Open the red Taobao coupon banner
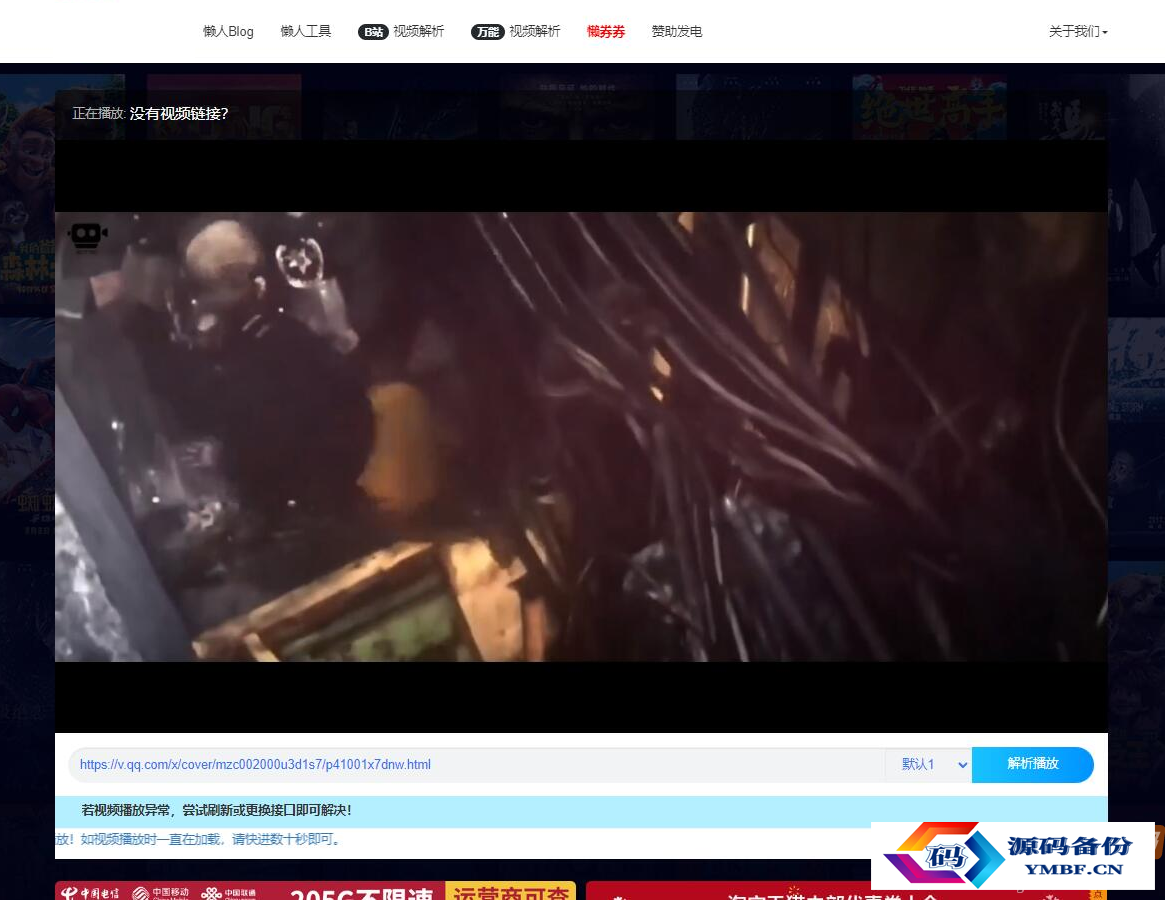This screenshot has width=1165, height=900. 846,891
